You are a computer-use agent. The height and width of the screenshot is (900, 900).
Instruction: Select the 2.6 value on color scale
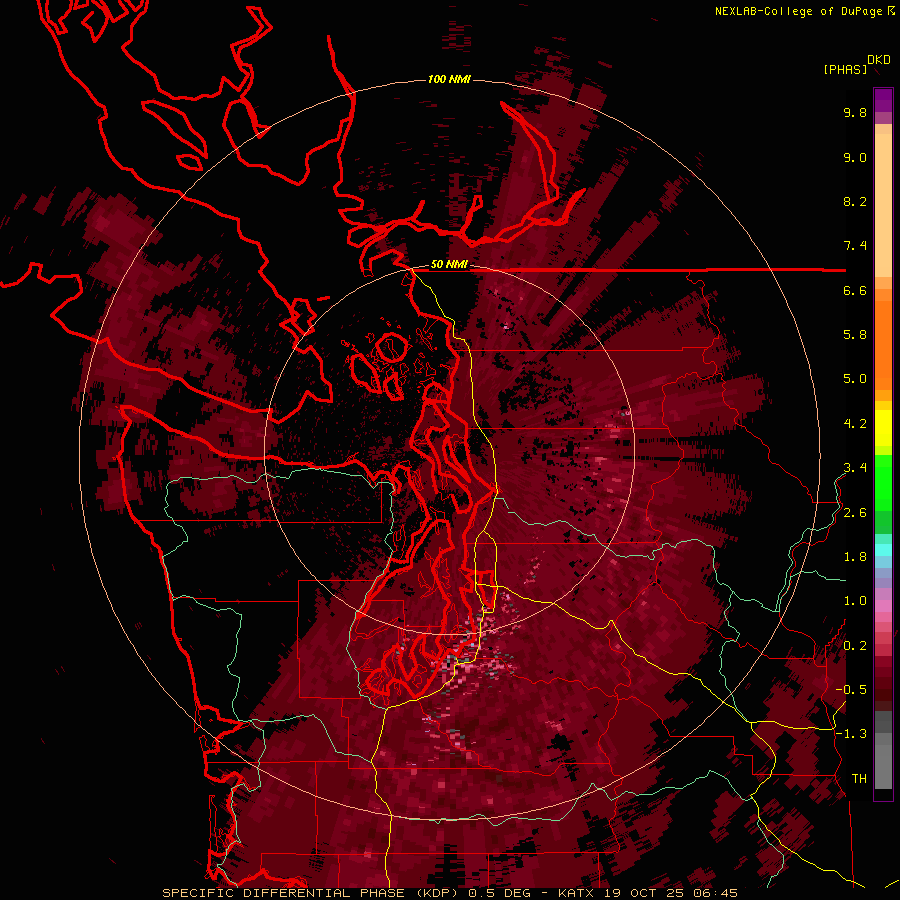click(x=855, y=513)
